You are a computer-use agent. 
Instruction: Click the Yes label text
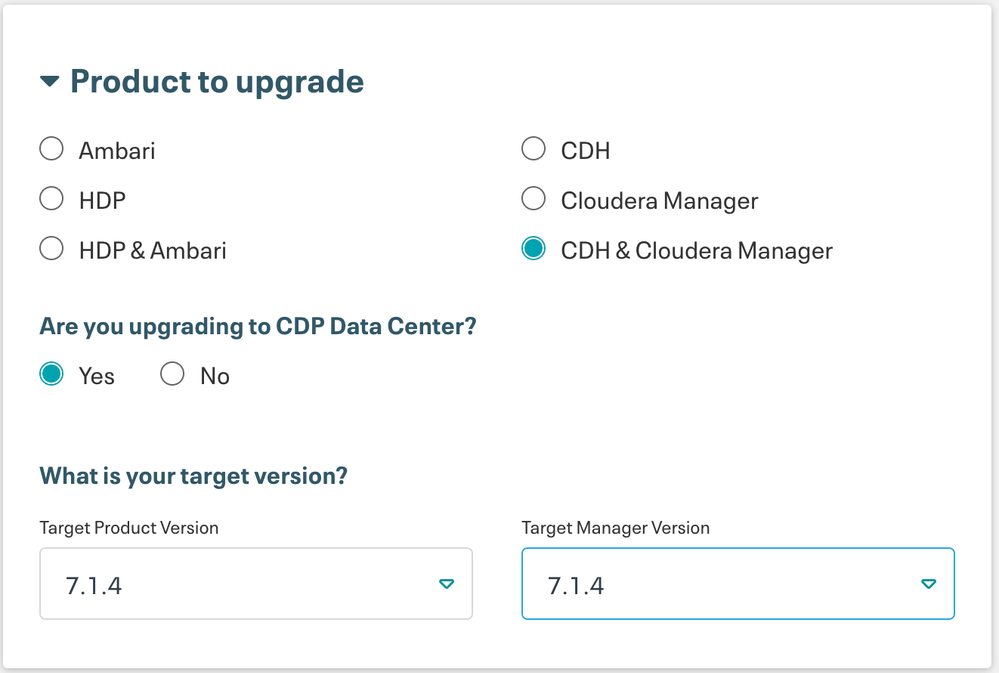[x=97, y=377]
